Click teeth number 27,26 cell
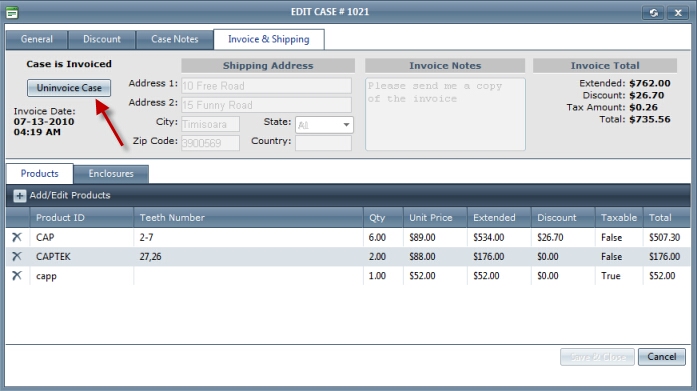Screen dimensions: 697x391 click(248, 256)
